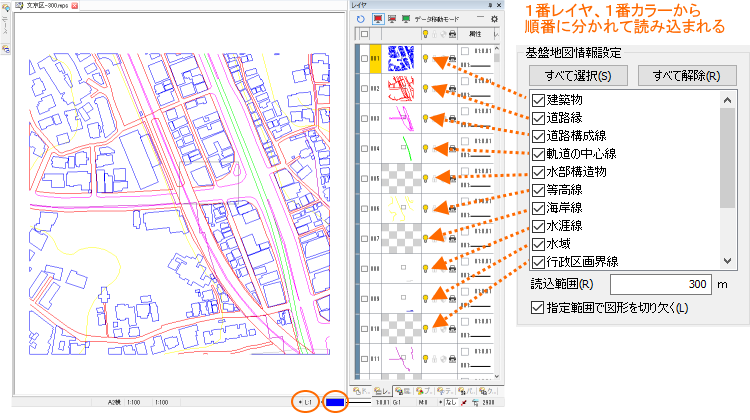
Task: Click the green monitor display mode icon
Action: click(x=406, y=19)
